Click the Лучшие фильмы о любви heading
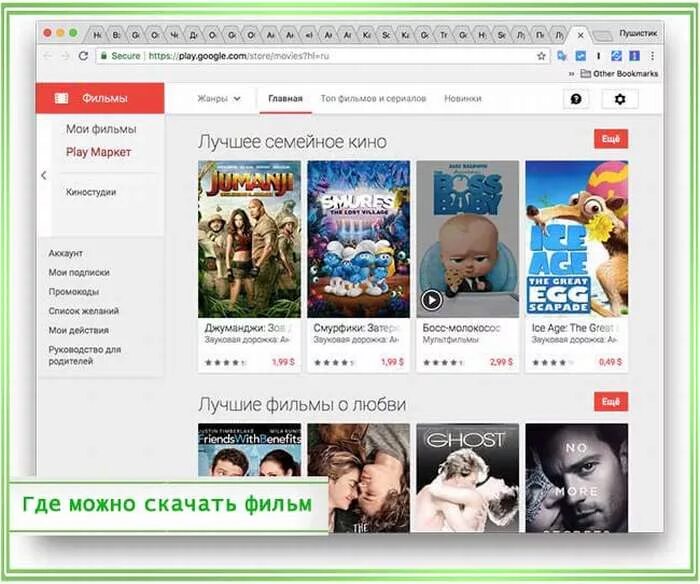The image size is (700, 584). click(302, 405)
